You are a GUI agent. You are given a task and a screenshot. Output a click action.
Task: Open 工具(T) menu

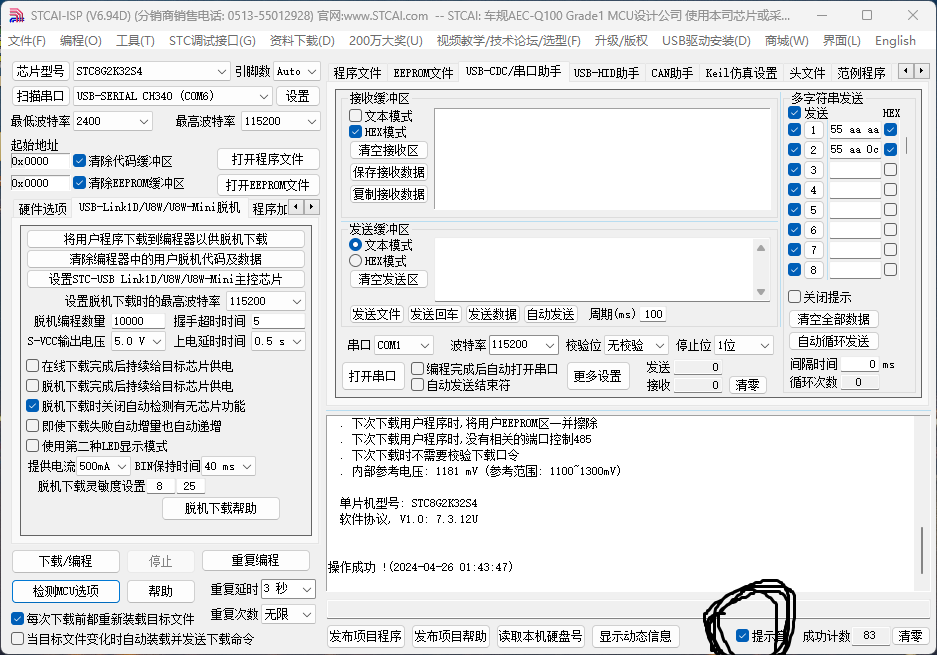pos(135,41)
